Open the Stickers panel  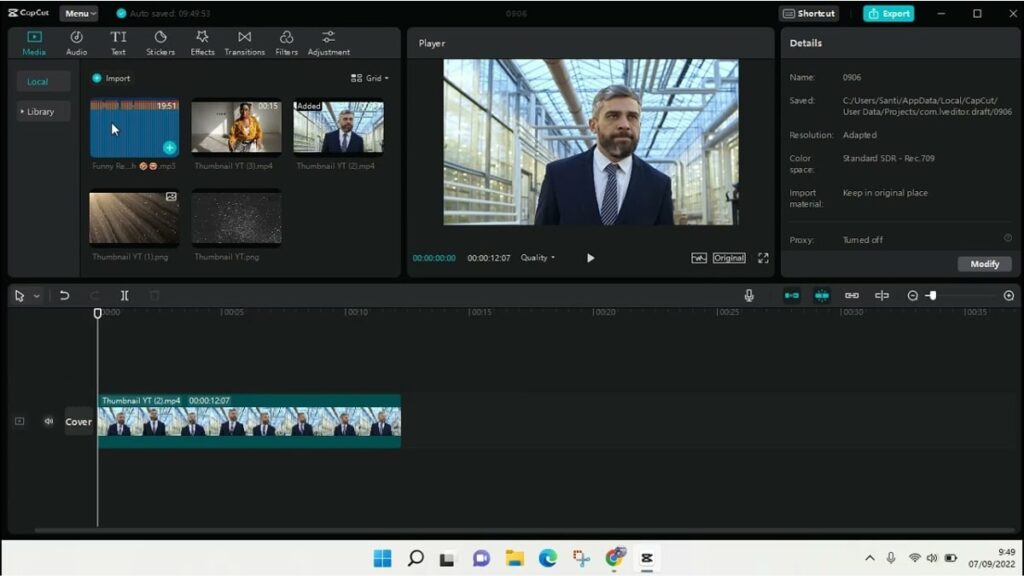click(x=160, y=43)
